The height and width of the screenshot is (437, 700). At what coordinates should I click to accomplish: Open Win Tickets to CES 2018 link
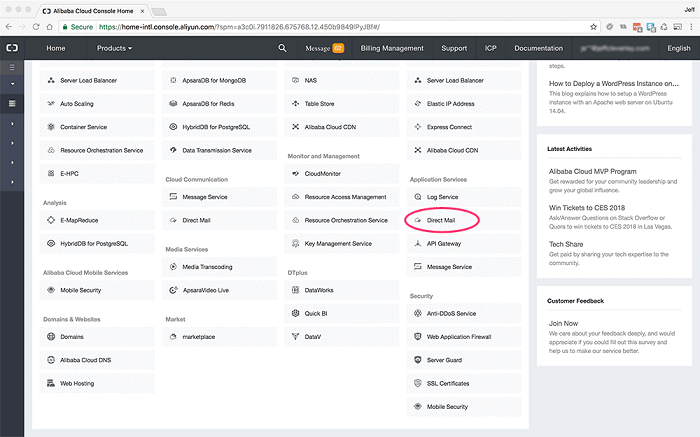click(x=587, y=208)
